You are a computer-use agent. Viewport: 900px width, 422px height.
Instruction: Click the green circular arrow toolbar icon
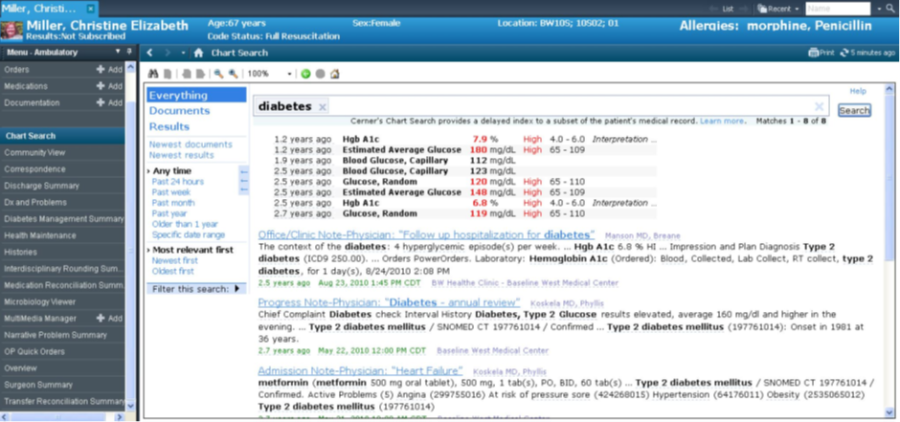[x=305, y=74]
